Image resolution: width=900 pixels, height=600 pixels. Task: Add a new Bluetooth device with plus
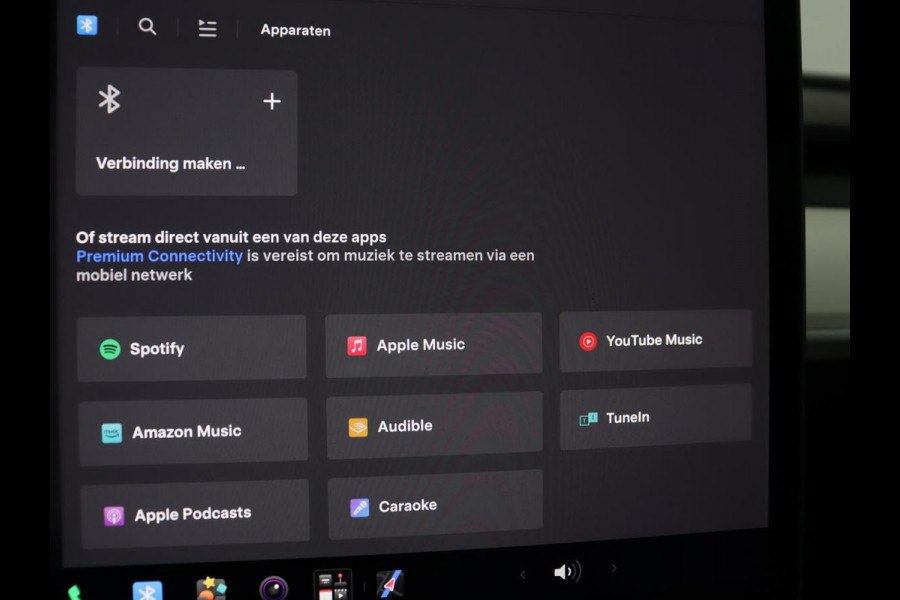point(272,101)
